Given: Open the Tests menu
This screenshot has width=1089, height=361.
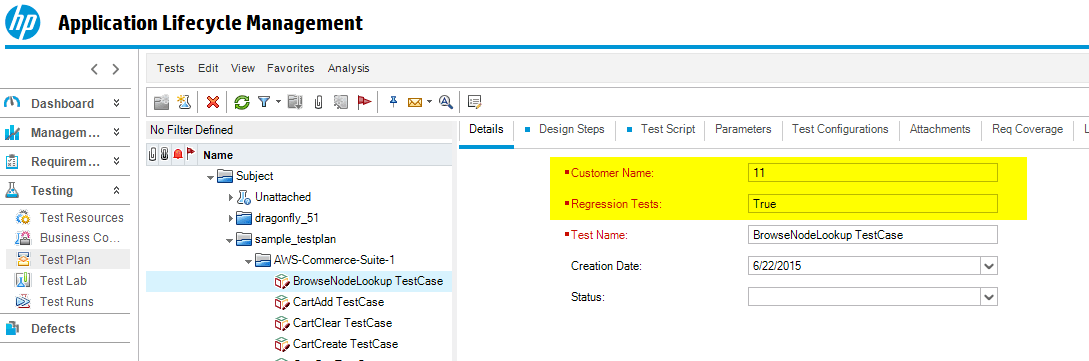Looking at the screenshot, I should point(171,68).
